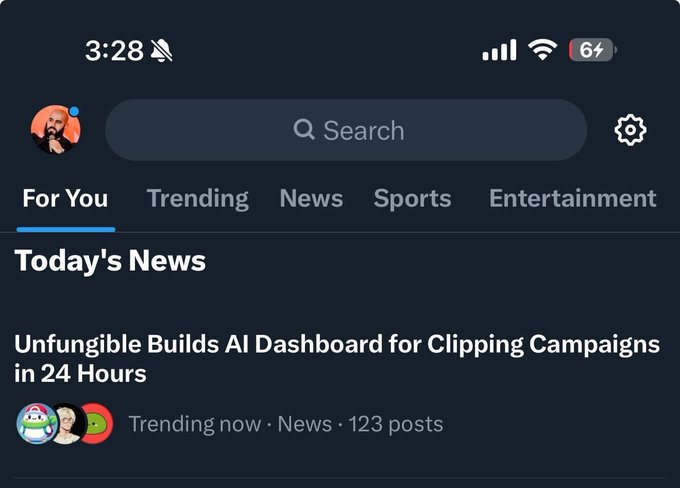
Task: Select the For You tab
Action: [65, 198]
